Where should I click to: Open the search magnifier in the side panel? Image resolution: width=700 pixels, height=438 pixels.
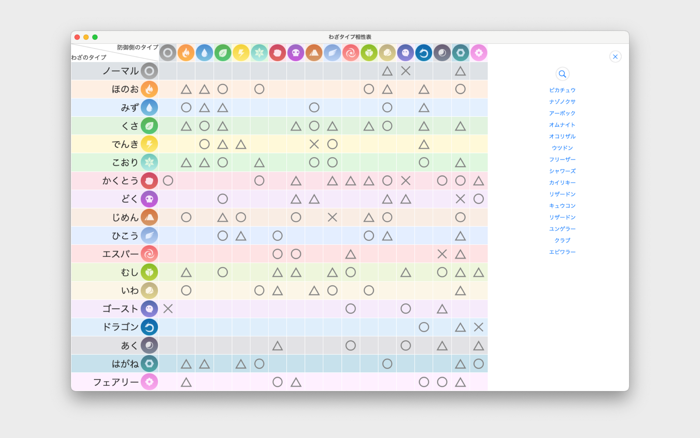562,74
